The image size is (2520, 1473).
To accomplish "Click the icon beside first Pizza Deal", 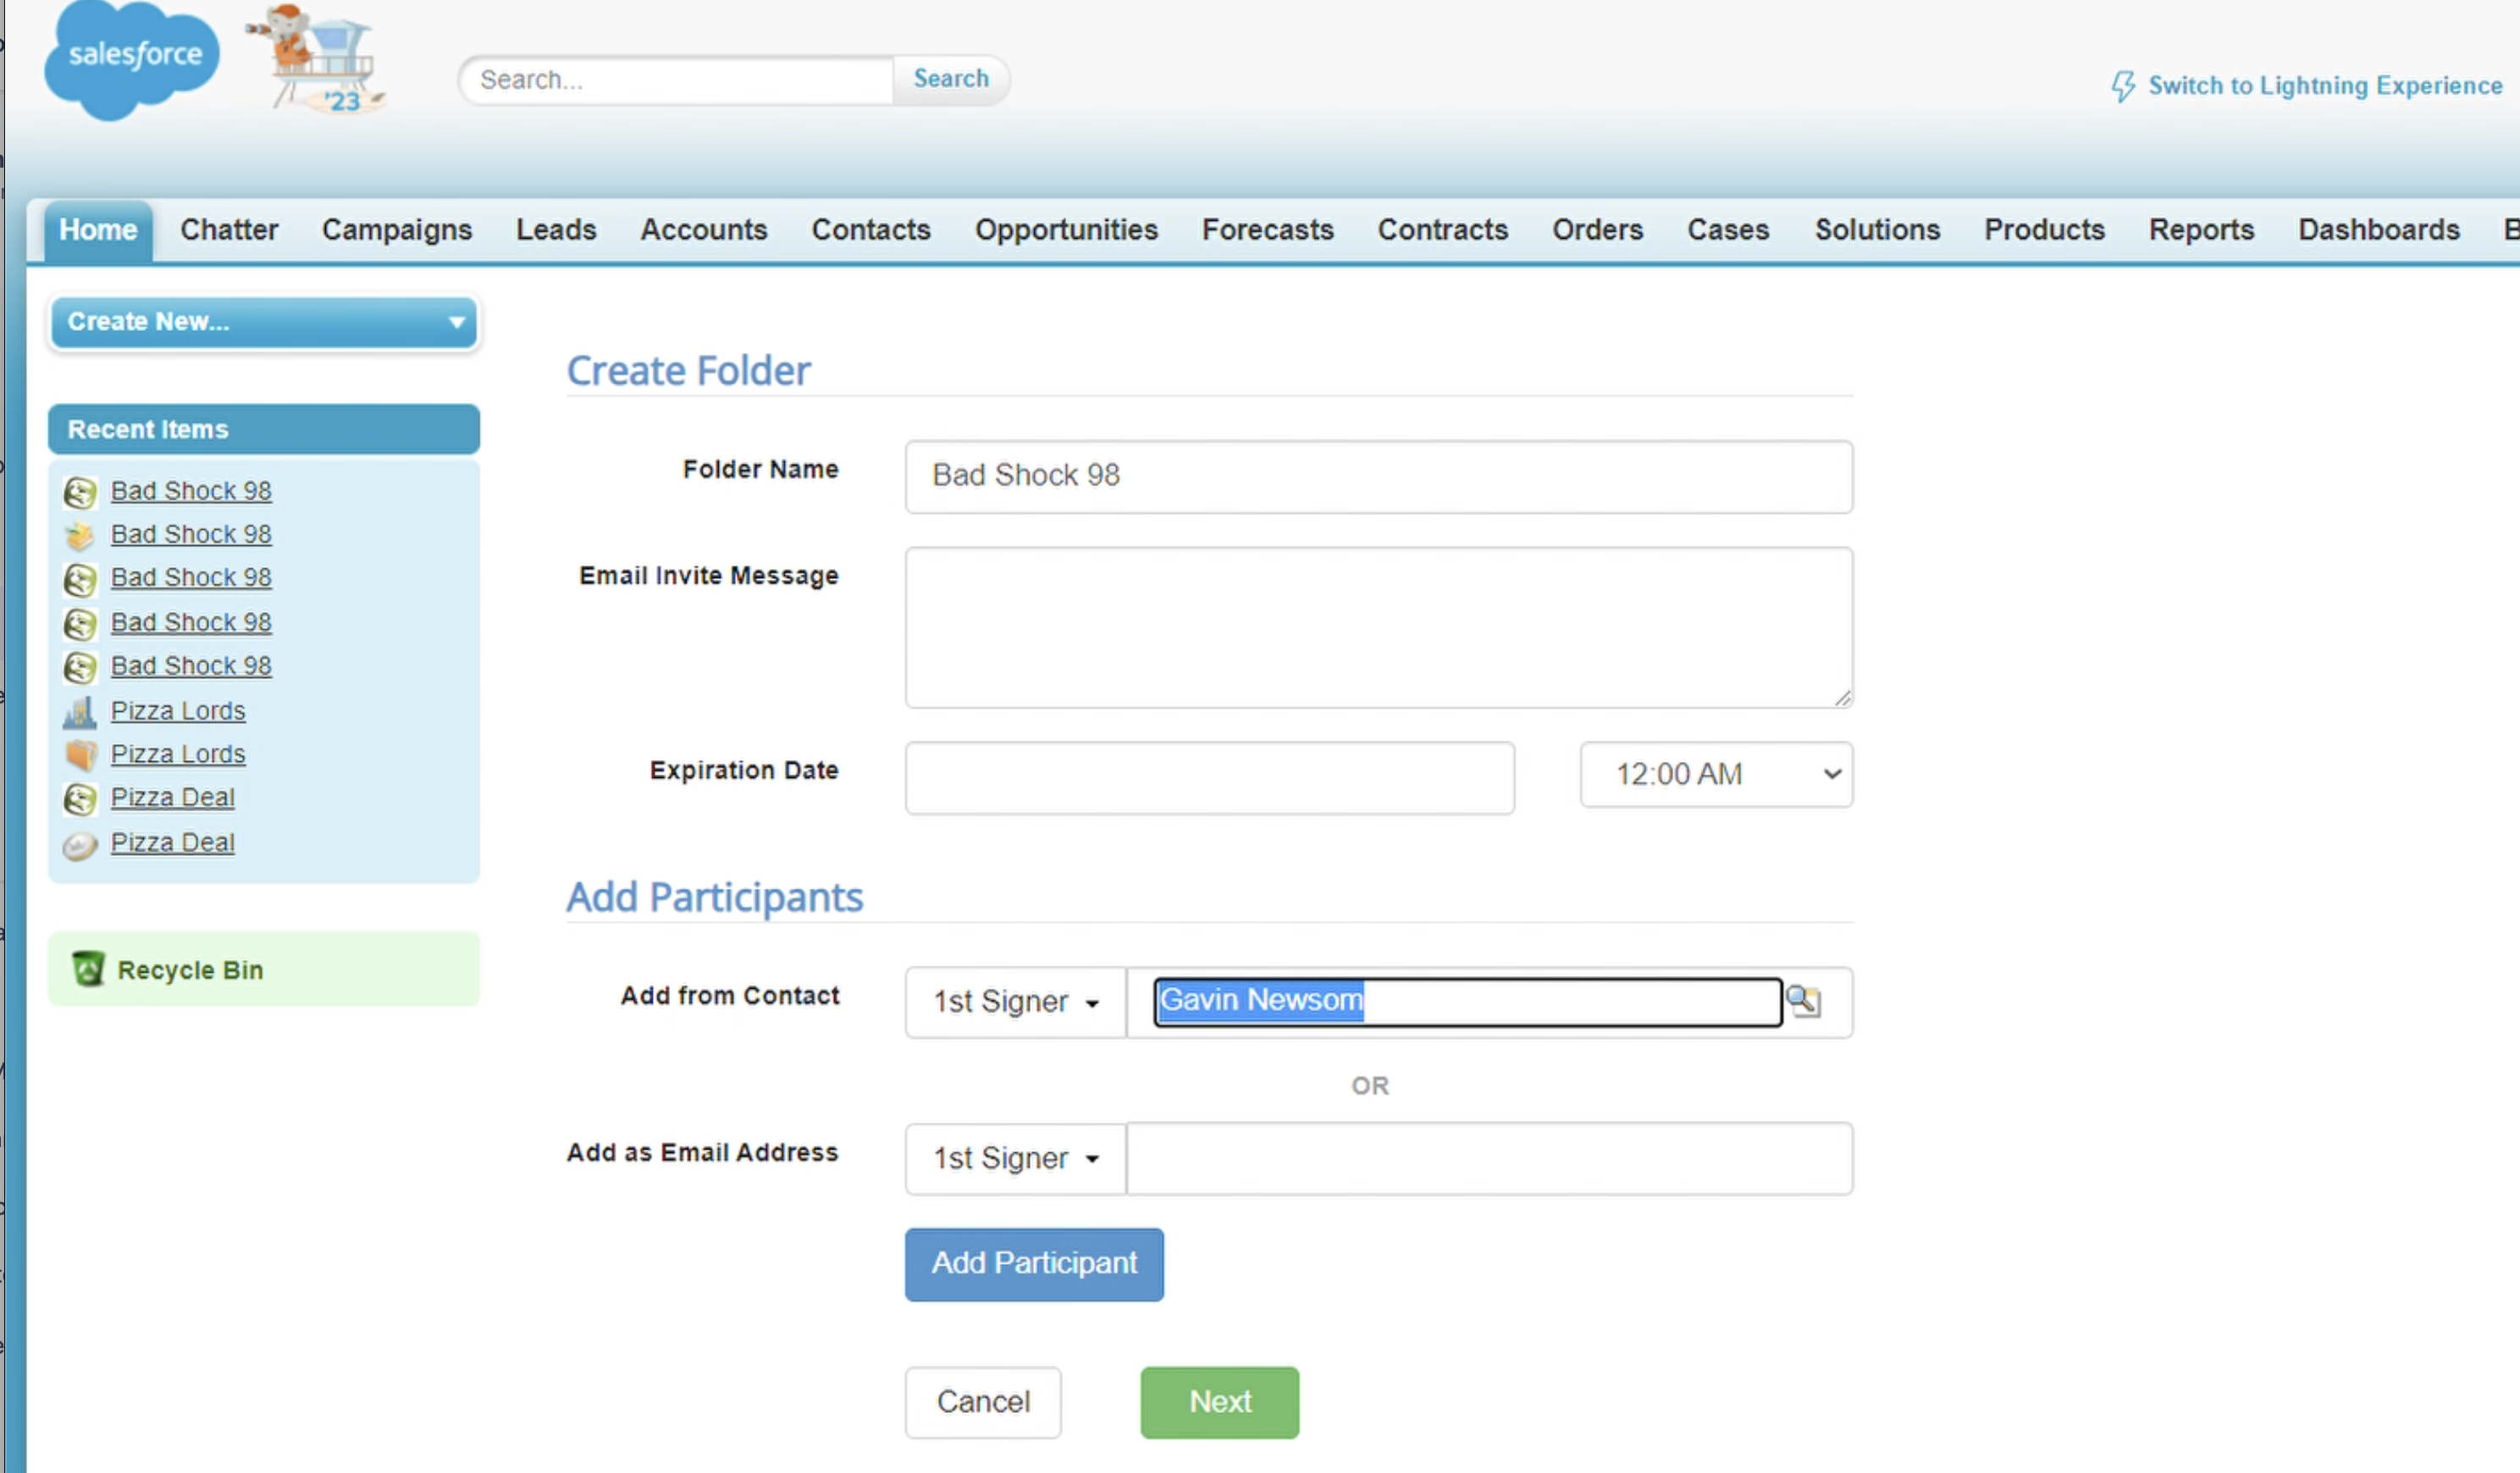I will tap(80, 799).
